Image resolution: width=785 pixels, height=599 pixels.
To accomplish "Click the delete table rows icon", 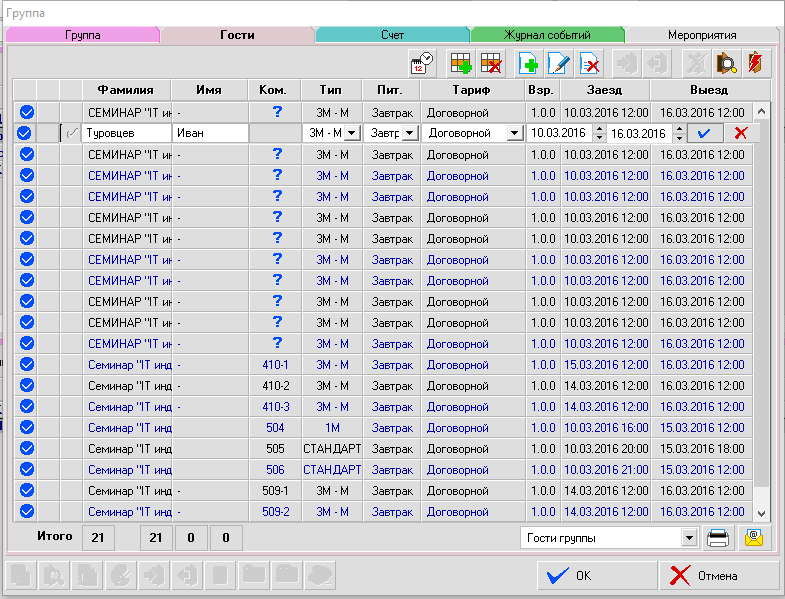I will (491, 63).
